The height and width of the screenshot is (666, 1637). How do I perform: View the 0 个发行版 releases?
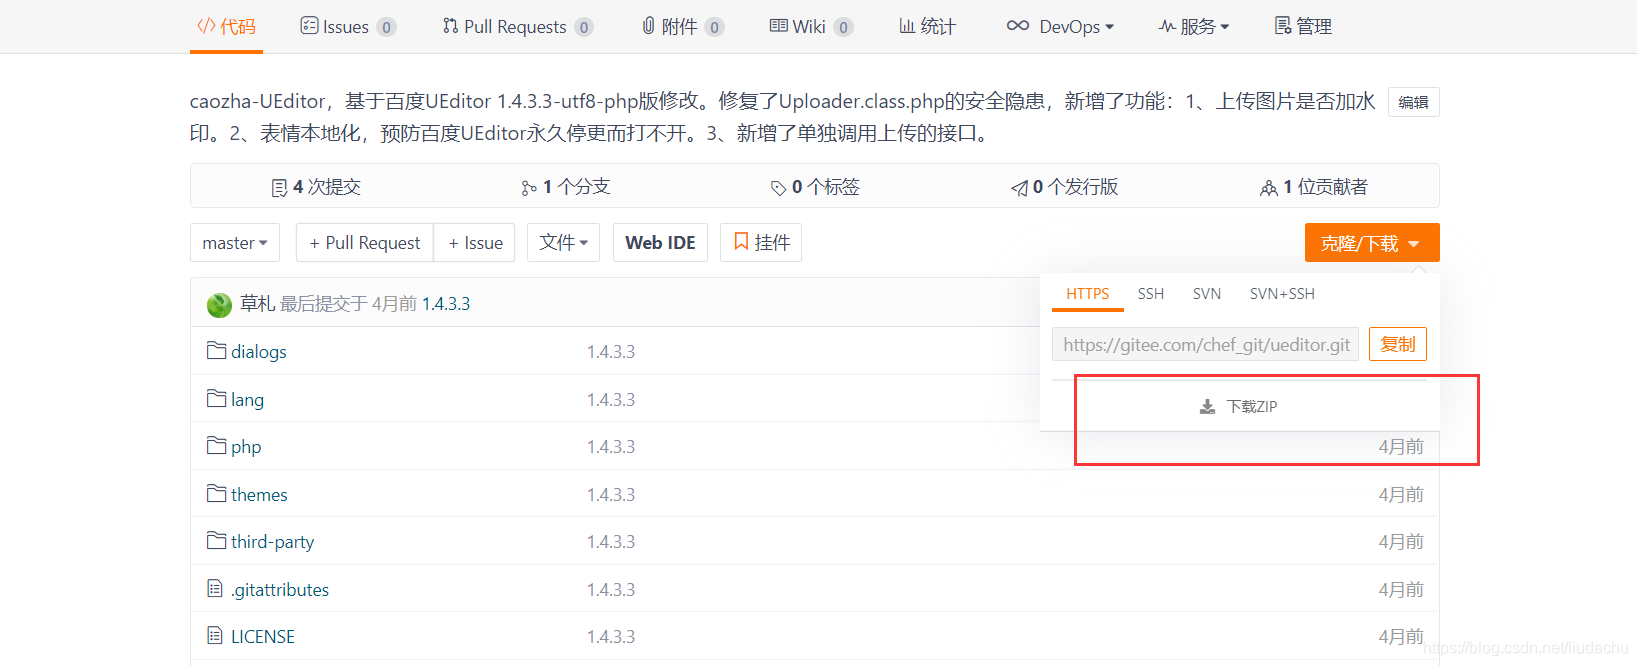pyautogui.click(x=1064, y=187)
